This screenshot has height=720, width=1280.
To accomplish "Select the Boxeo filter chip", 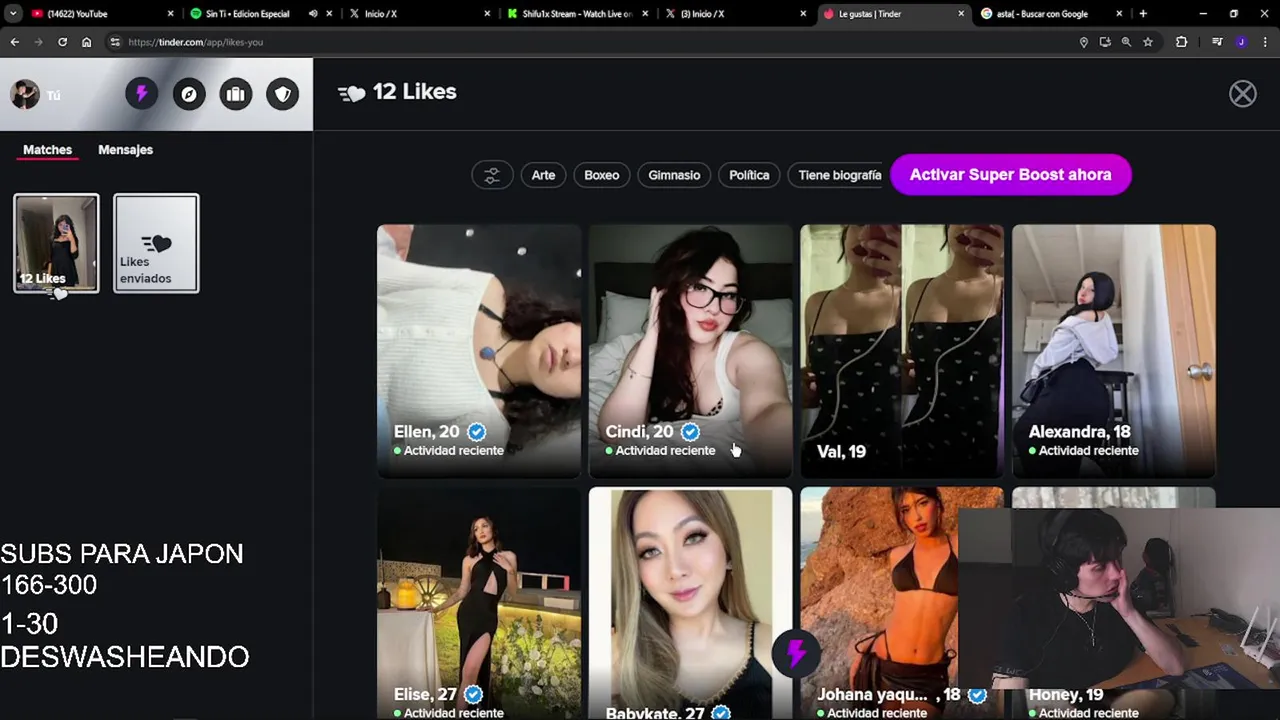I will 602,175.
